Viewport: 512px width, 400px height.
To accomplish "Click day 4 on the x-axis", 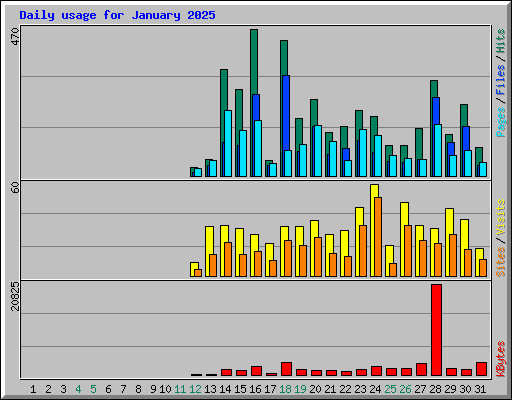I will [x=78, y=389].
